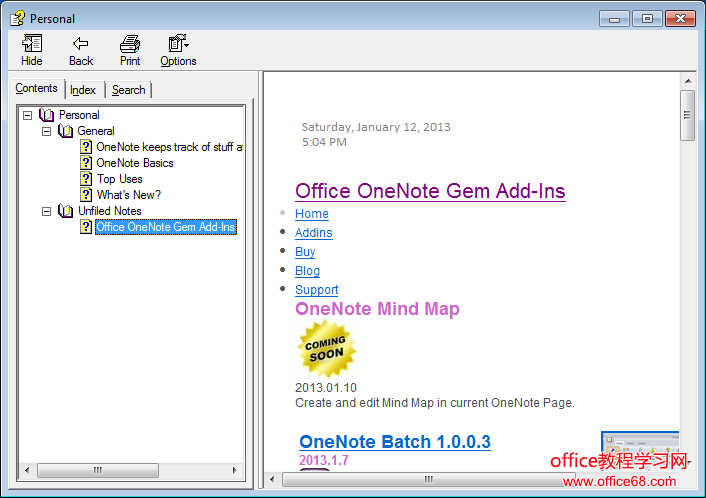Follow the Home link

(312, 214)
